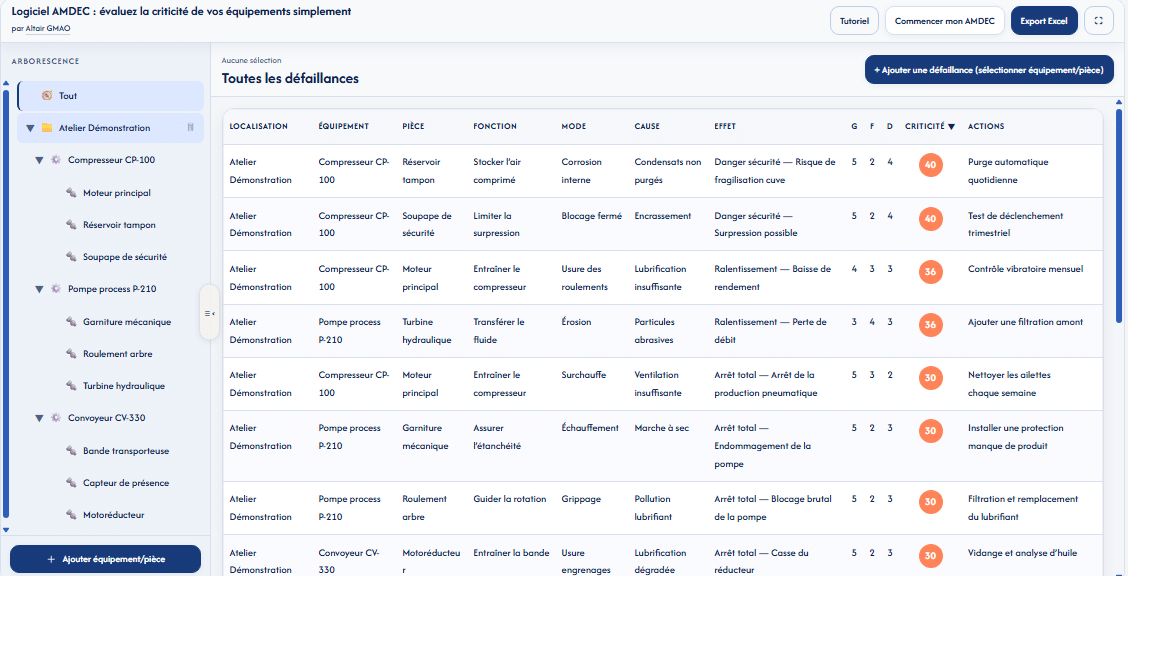Sort by the Criticité column header
Image resolution: width=1152 pixels, height=648 pixels.
929,127
